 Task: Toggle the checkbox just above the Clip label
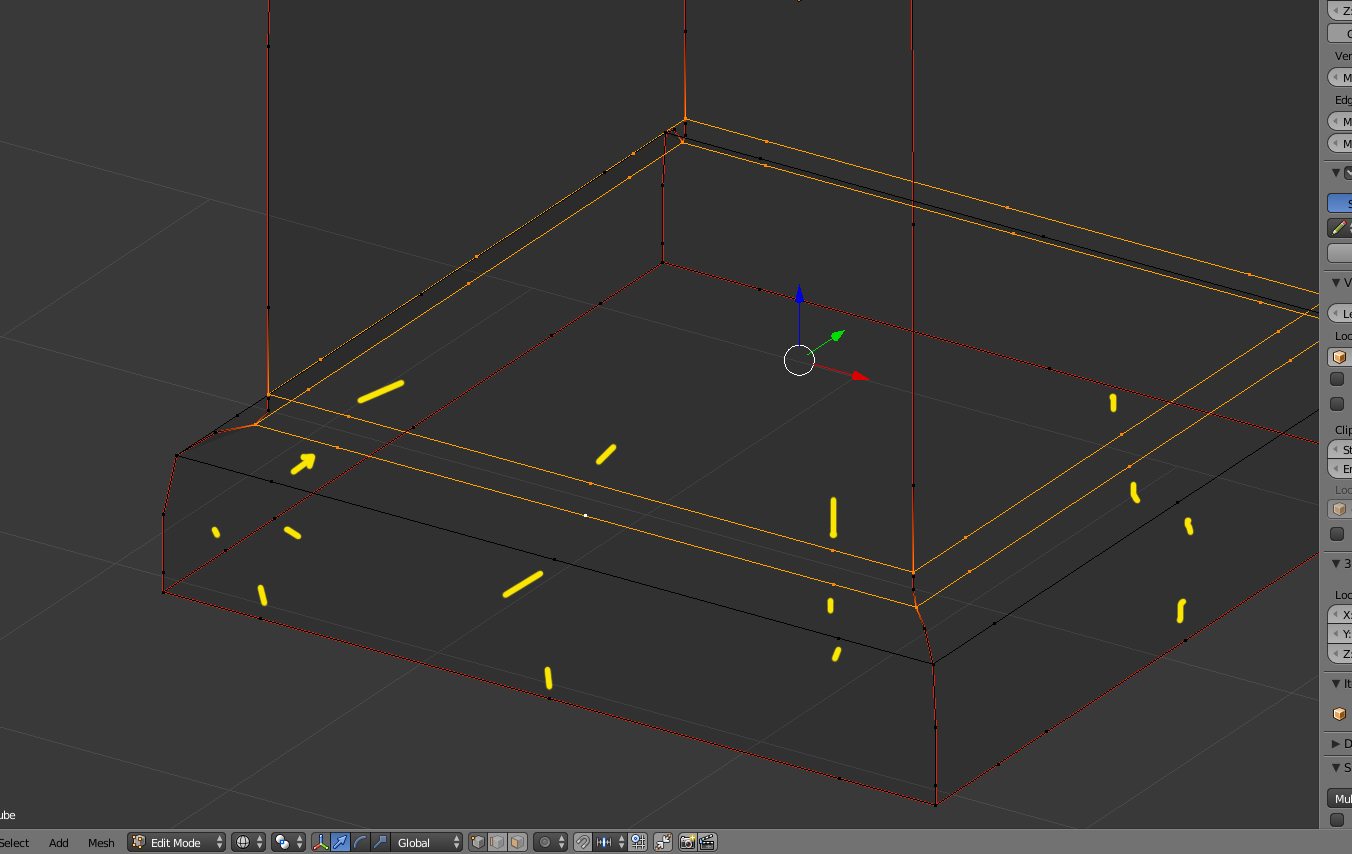click(x=1337, y=404)
